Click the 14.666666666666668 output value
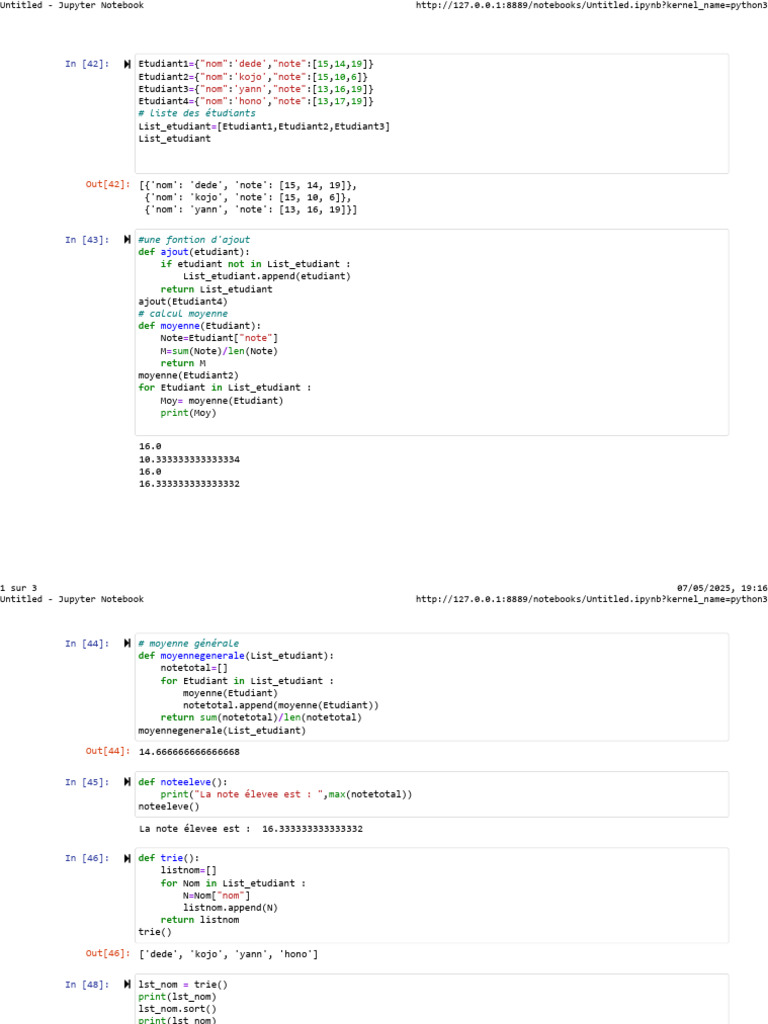 [189, 752]
